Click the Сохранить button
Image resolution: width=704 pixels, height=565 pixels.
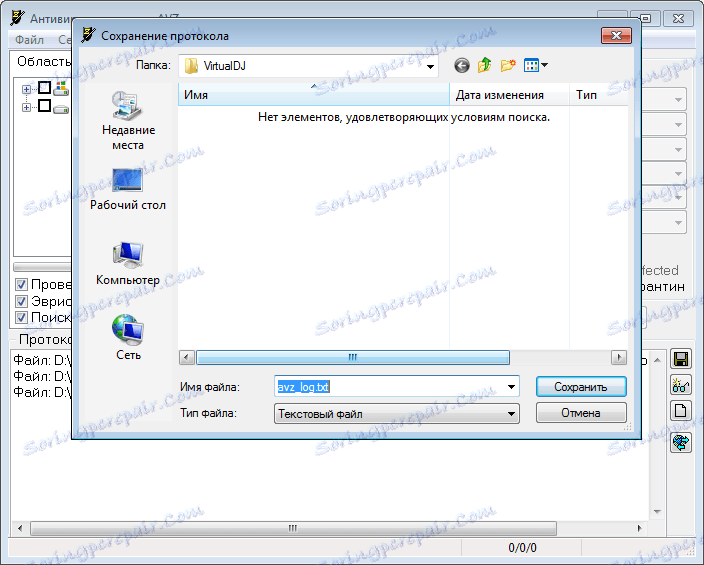coord(581,387)
